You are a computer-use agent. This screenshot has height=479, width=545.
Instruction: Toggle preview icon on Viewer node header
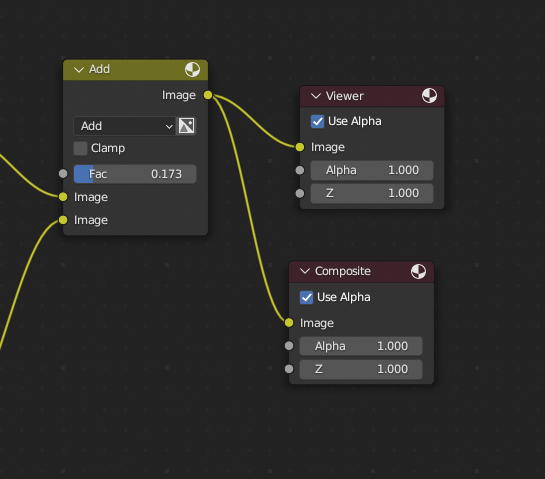coord(429,96)
